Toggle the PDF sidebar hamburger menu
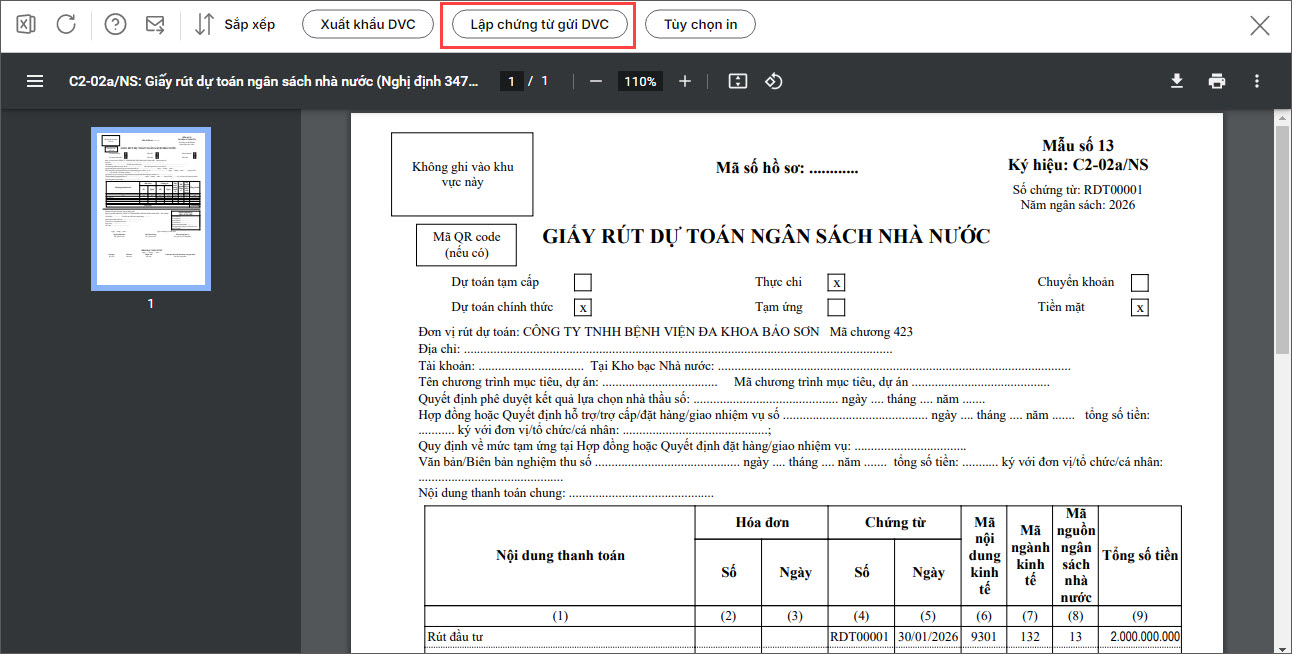Viewport: 1292px width, 654px height. point(35,81)
